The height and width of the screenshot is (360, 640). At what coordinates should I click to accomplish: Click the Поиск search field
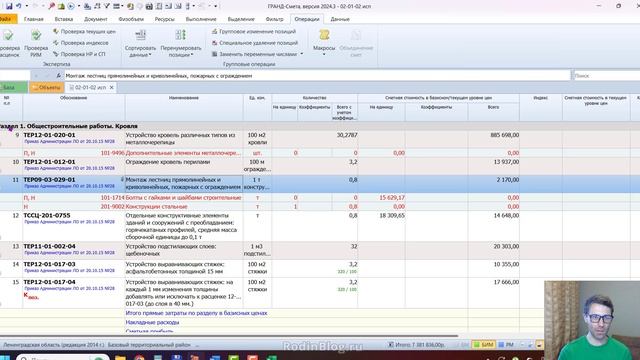(x=607, y=76)
